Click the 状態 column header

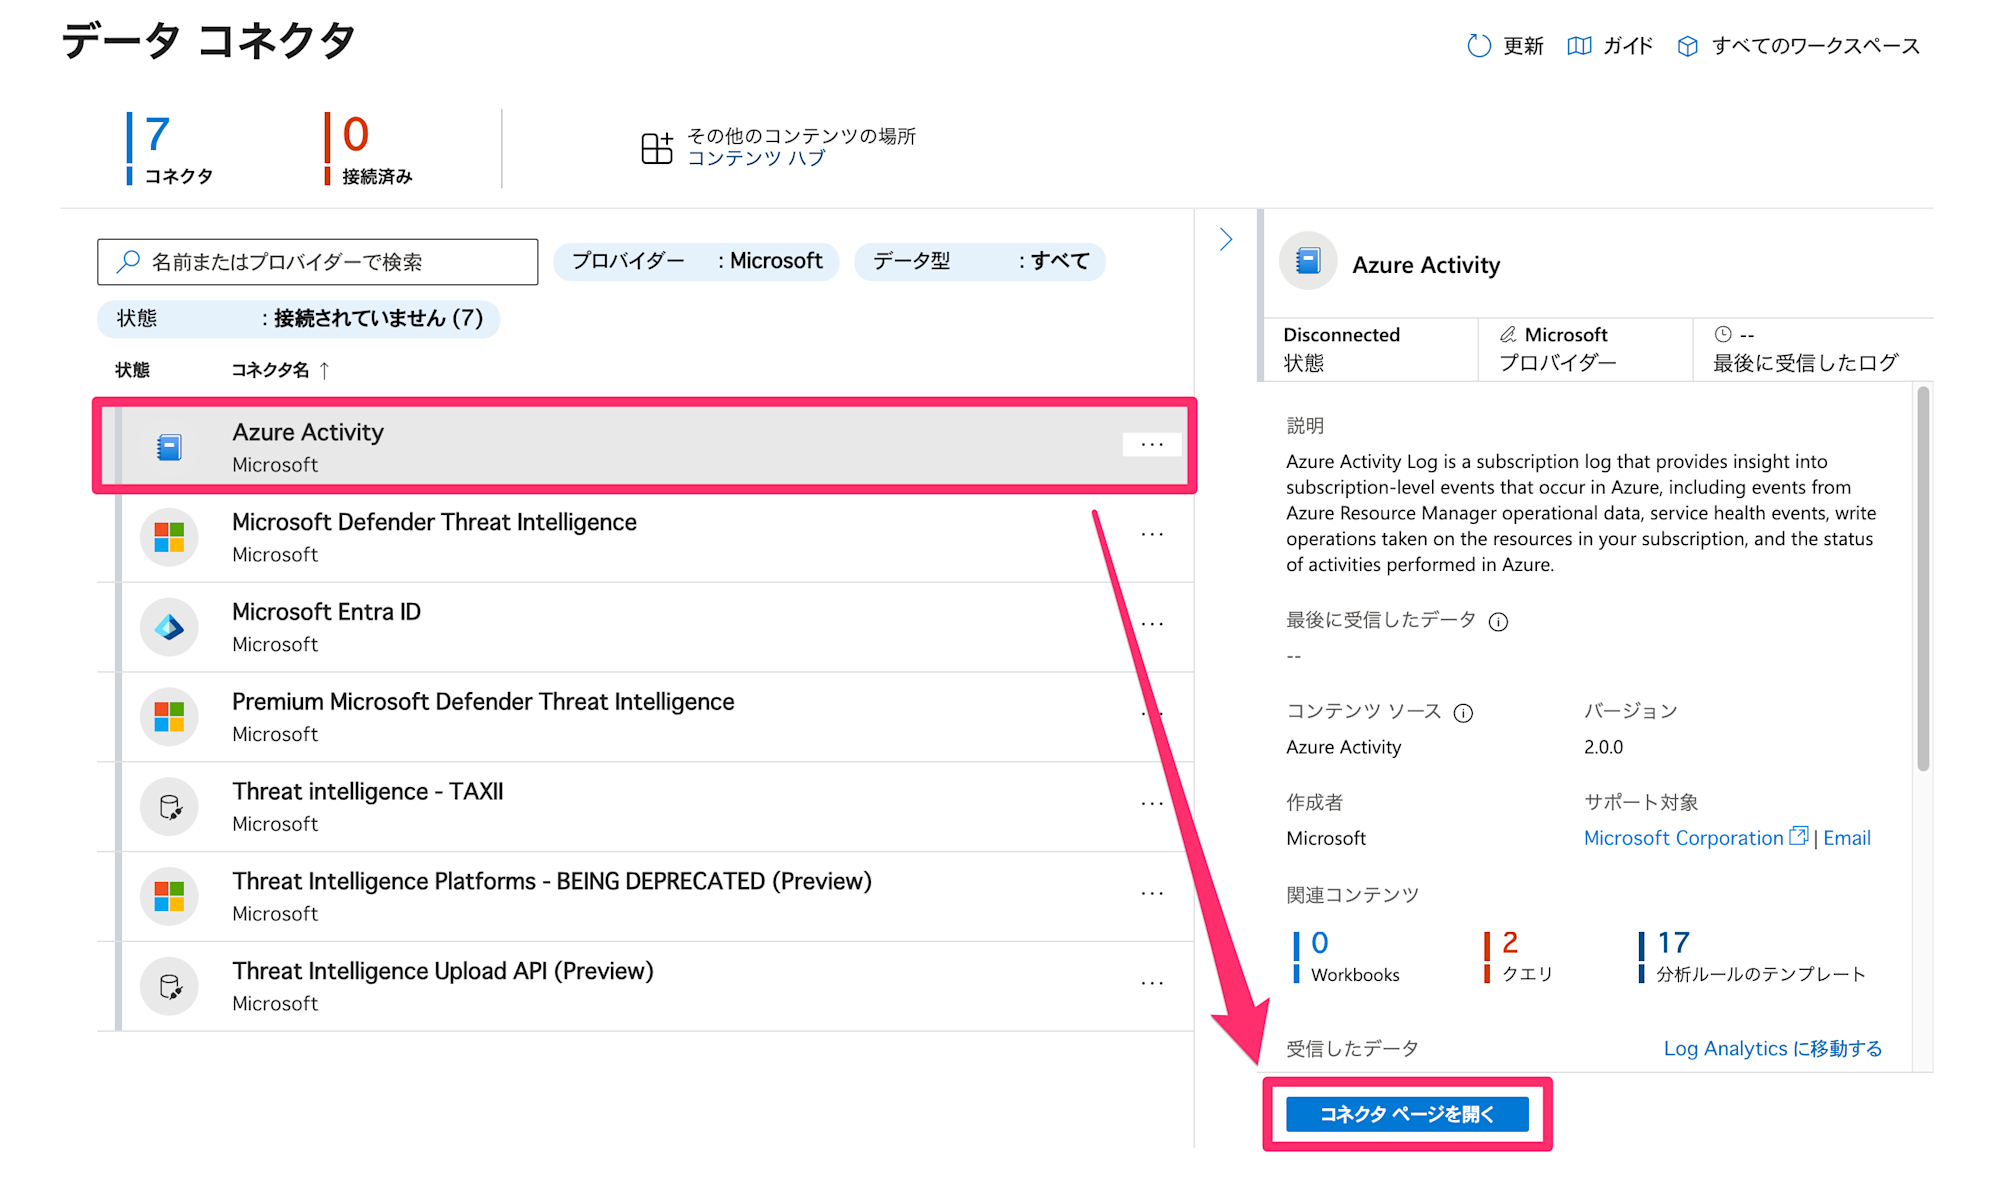coord(132,370)
